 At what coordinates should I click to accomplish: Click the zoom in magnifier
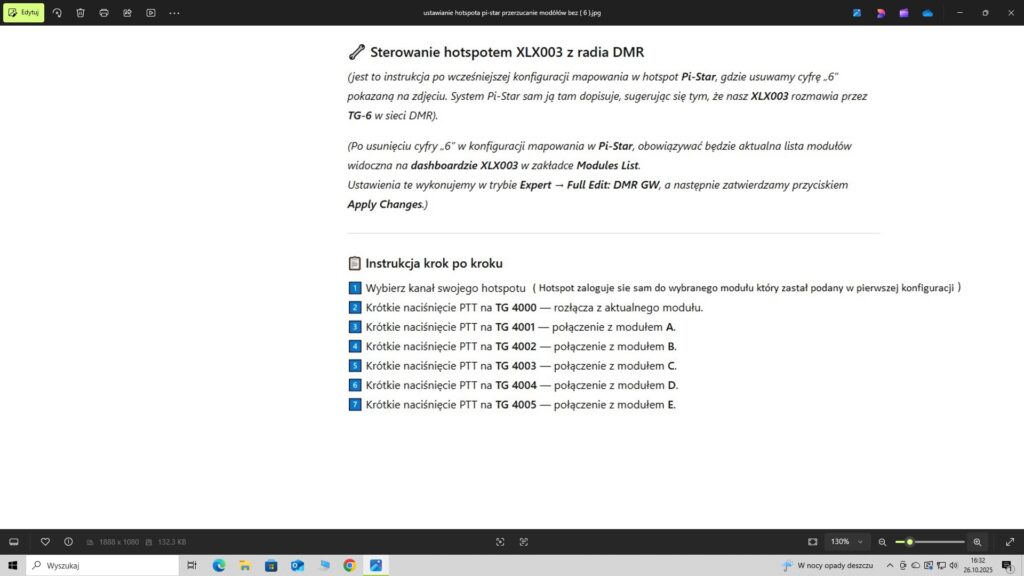977,542
